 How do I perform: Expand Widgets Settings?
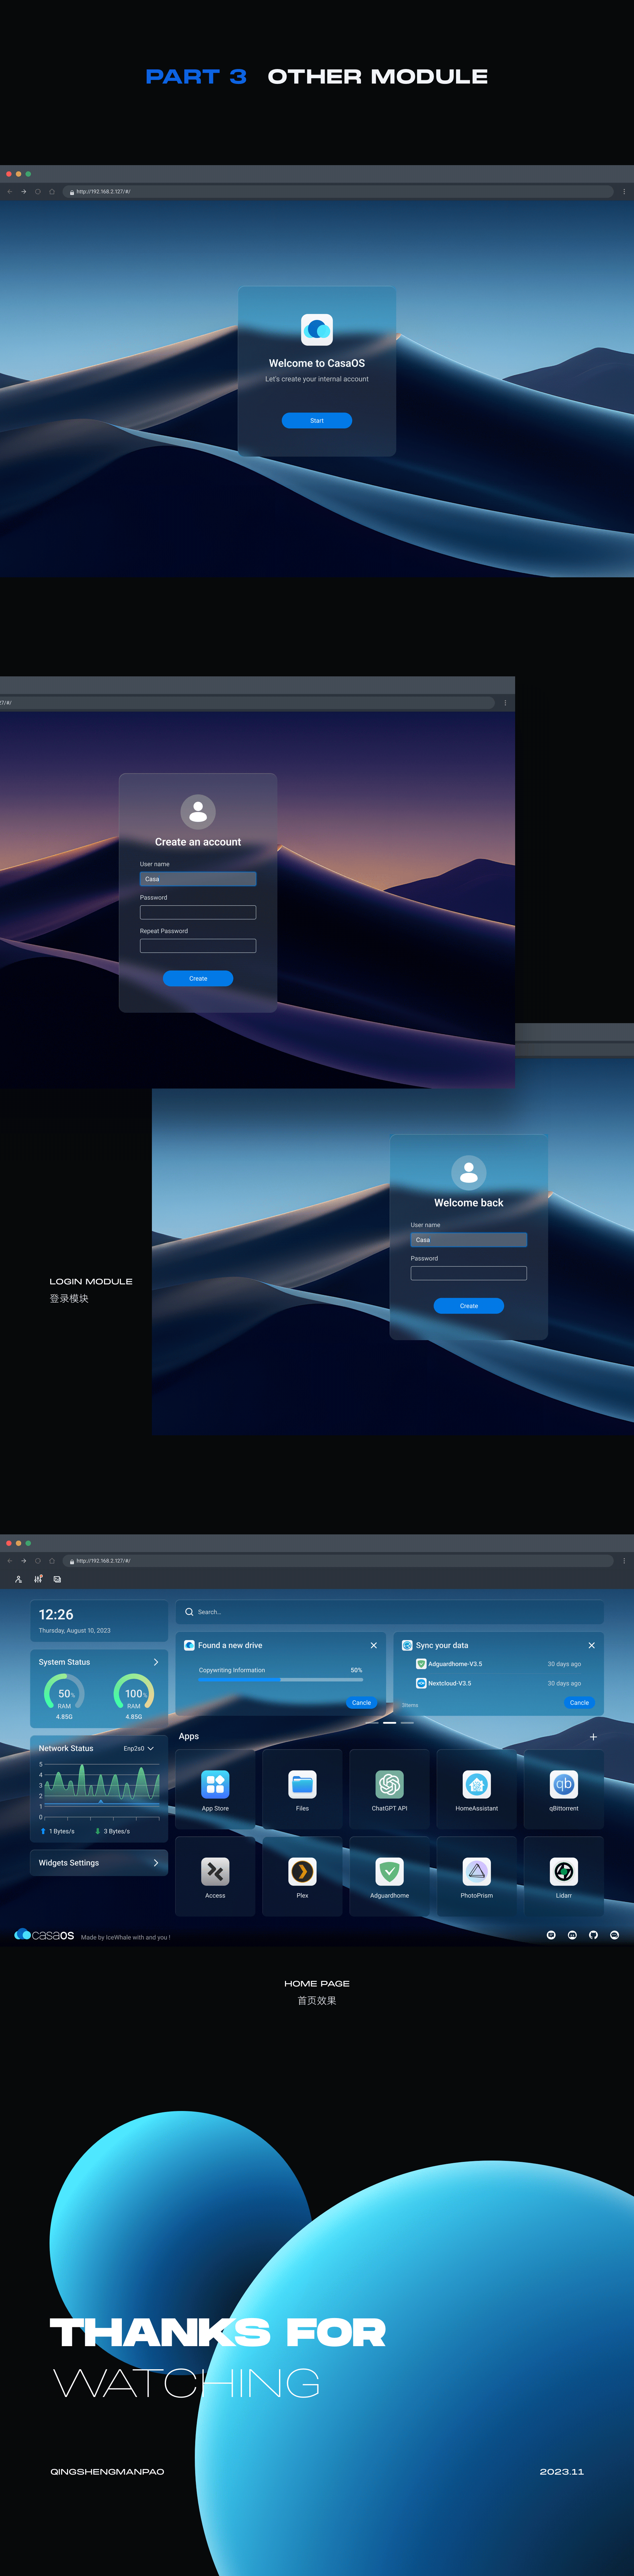[x=99, y=1863]
